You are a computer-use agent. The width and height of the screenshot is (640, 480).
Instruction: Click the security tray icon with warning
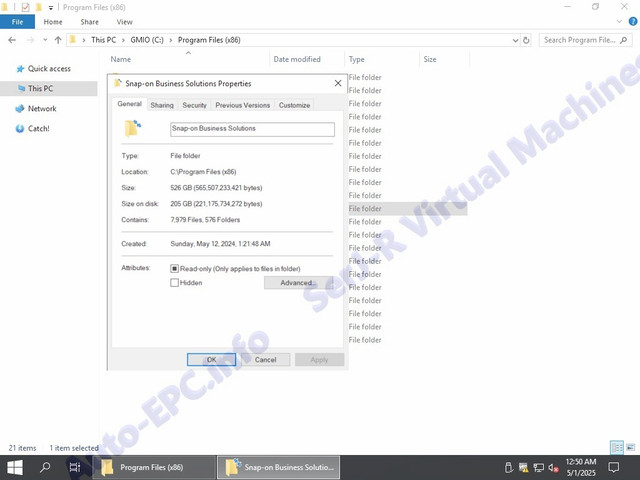[523, 467]
